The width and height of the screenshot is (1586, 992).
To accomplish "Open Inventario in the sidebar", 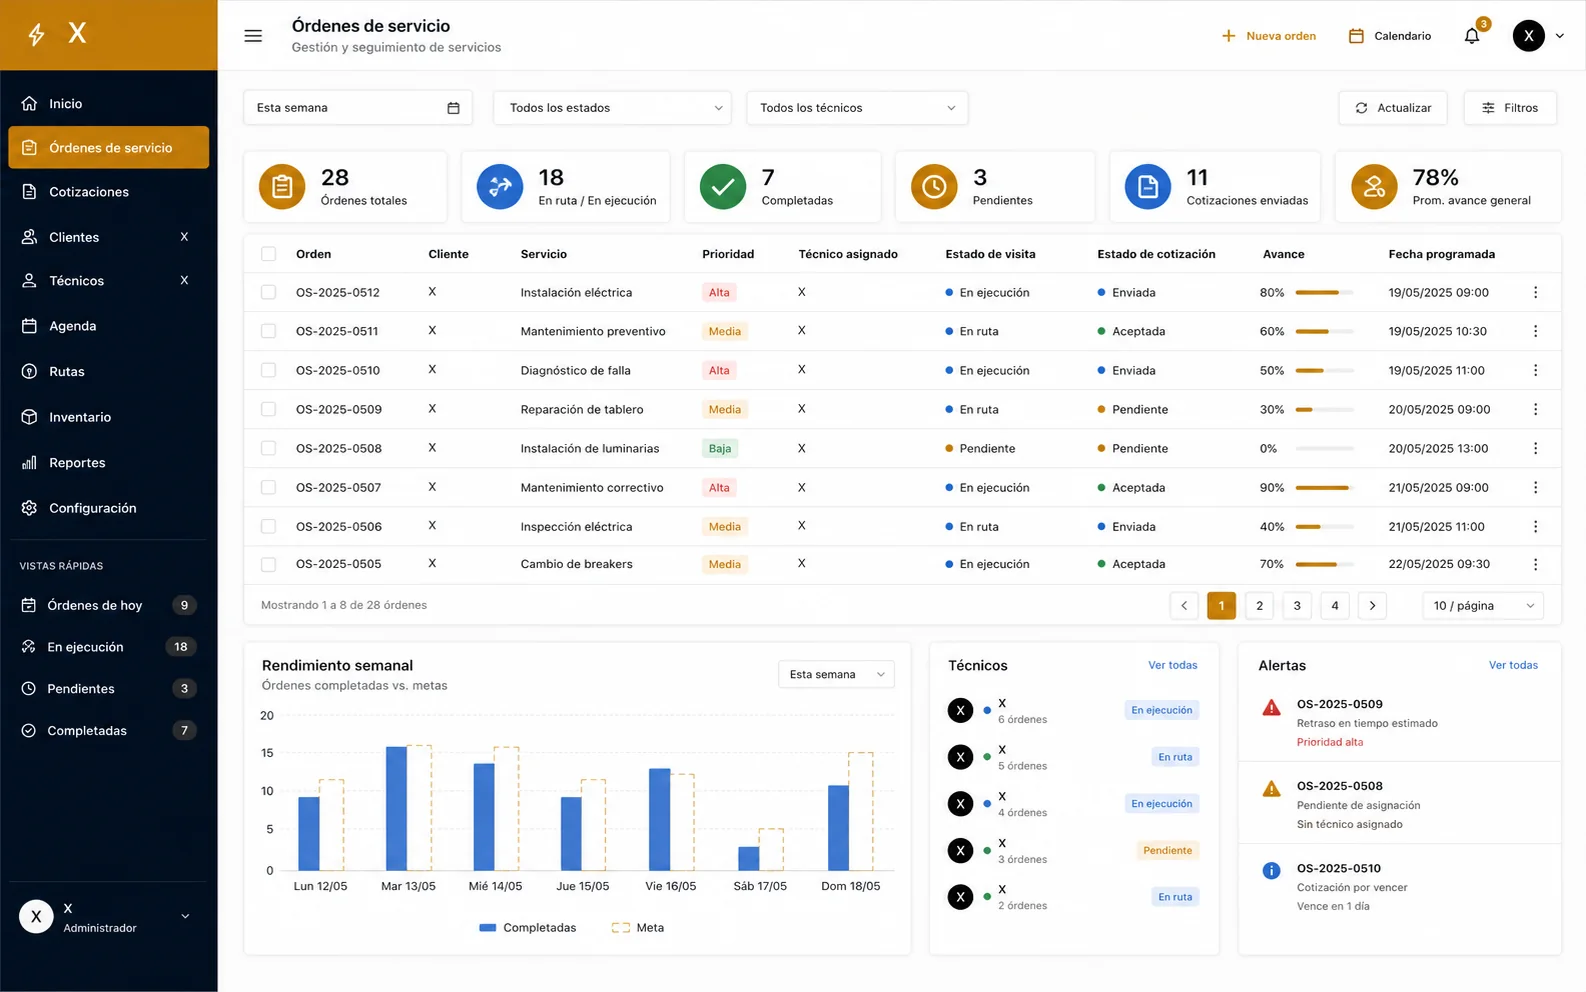I will (108, 417).
